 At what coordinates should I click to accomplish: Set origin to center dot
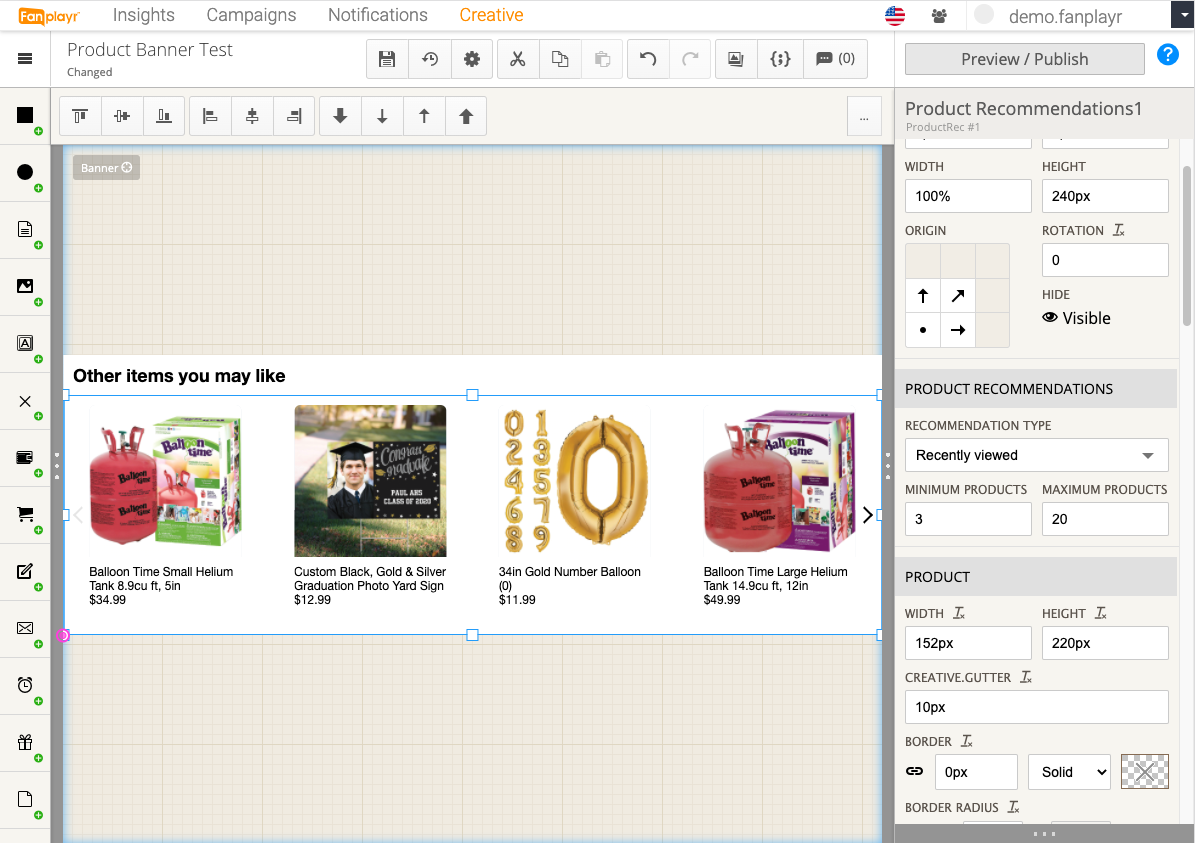tap(923, 330)
